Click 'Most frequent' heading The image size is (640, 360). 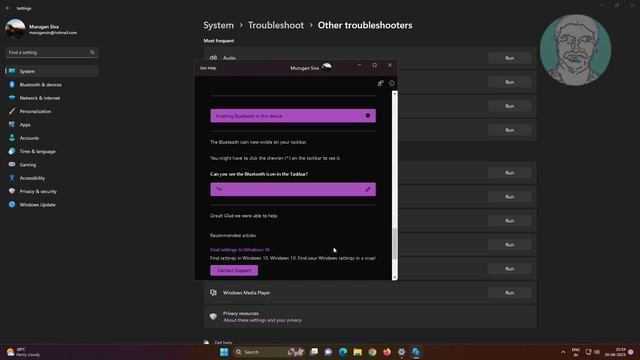coord(219,41)
